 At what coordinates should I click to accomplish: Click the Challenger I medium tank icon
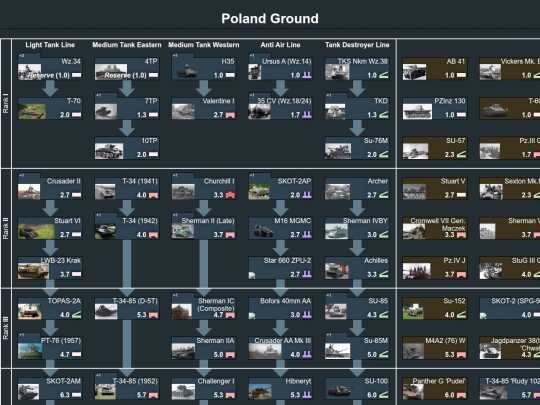pyautogui.click(x=230, y=395)
